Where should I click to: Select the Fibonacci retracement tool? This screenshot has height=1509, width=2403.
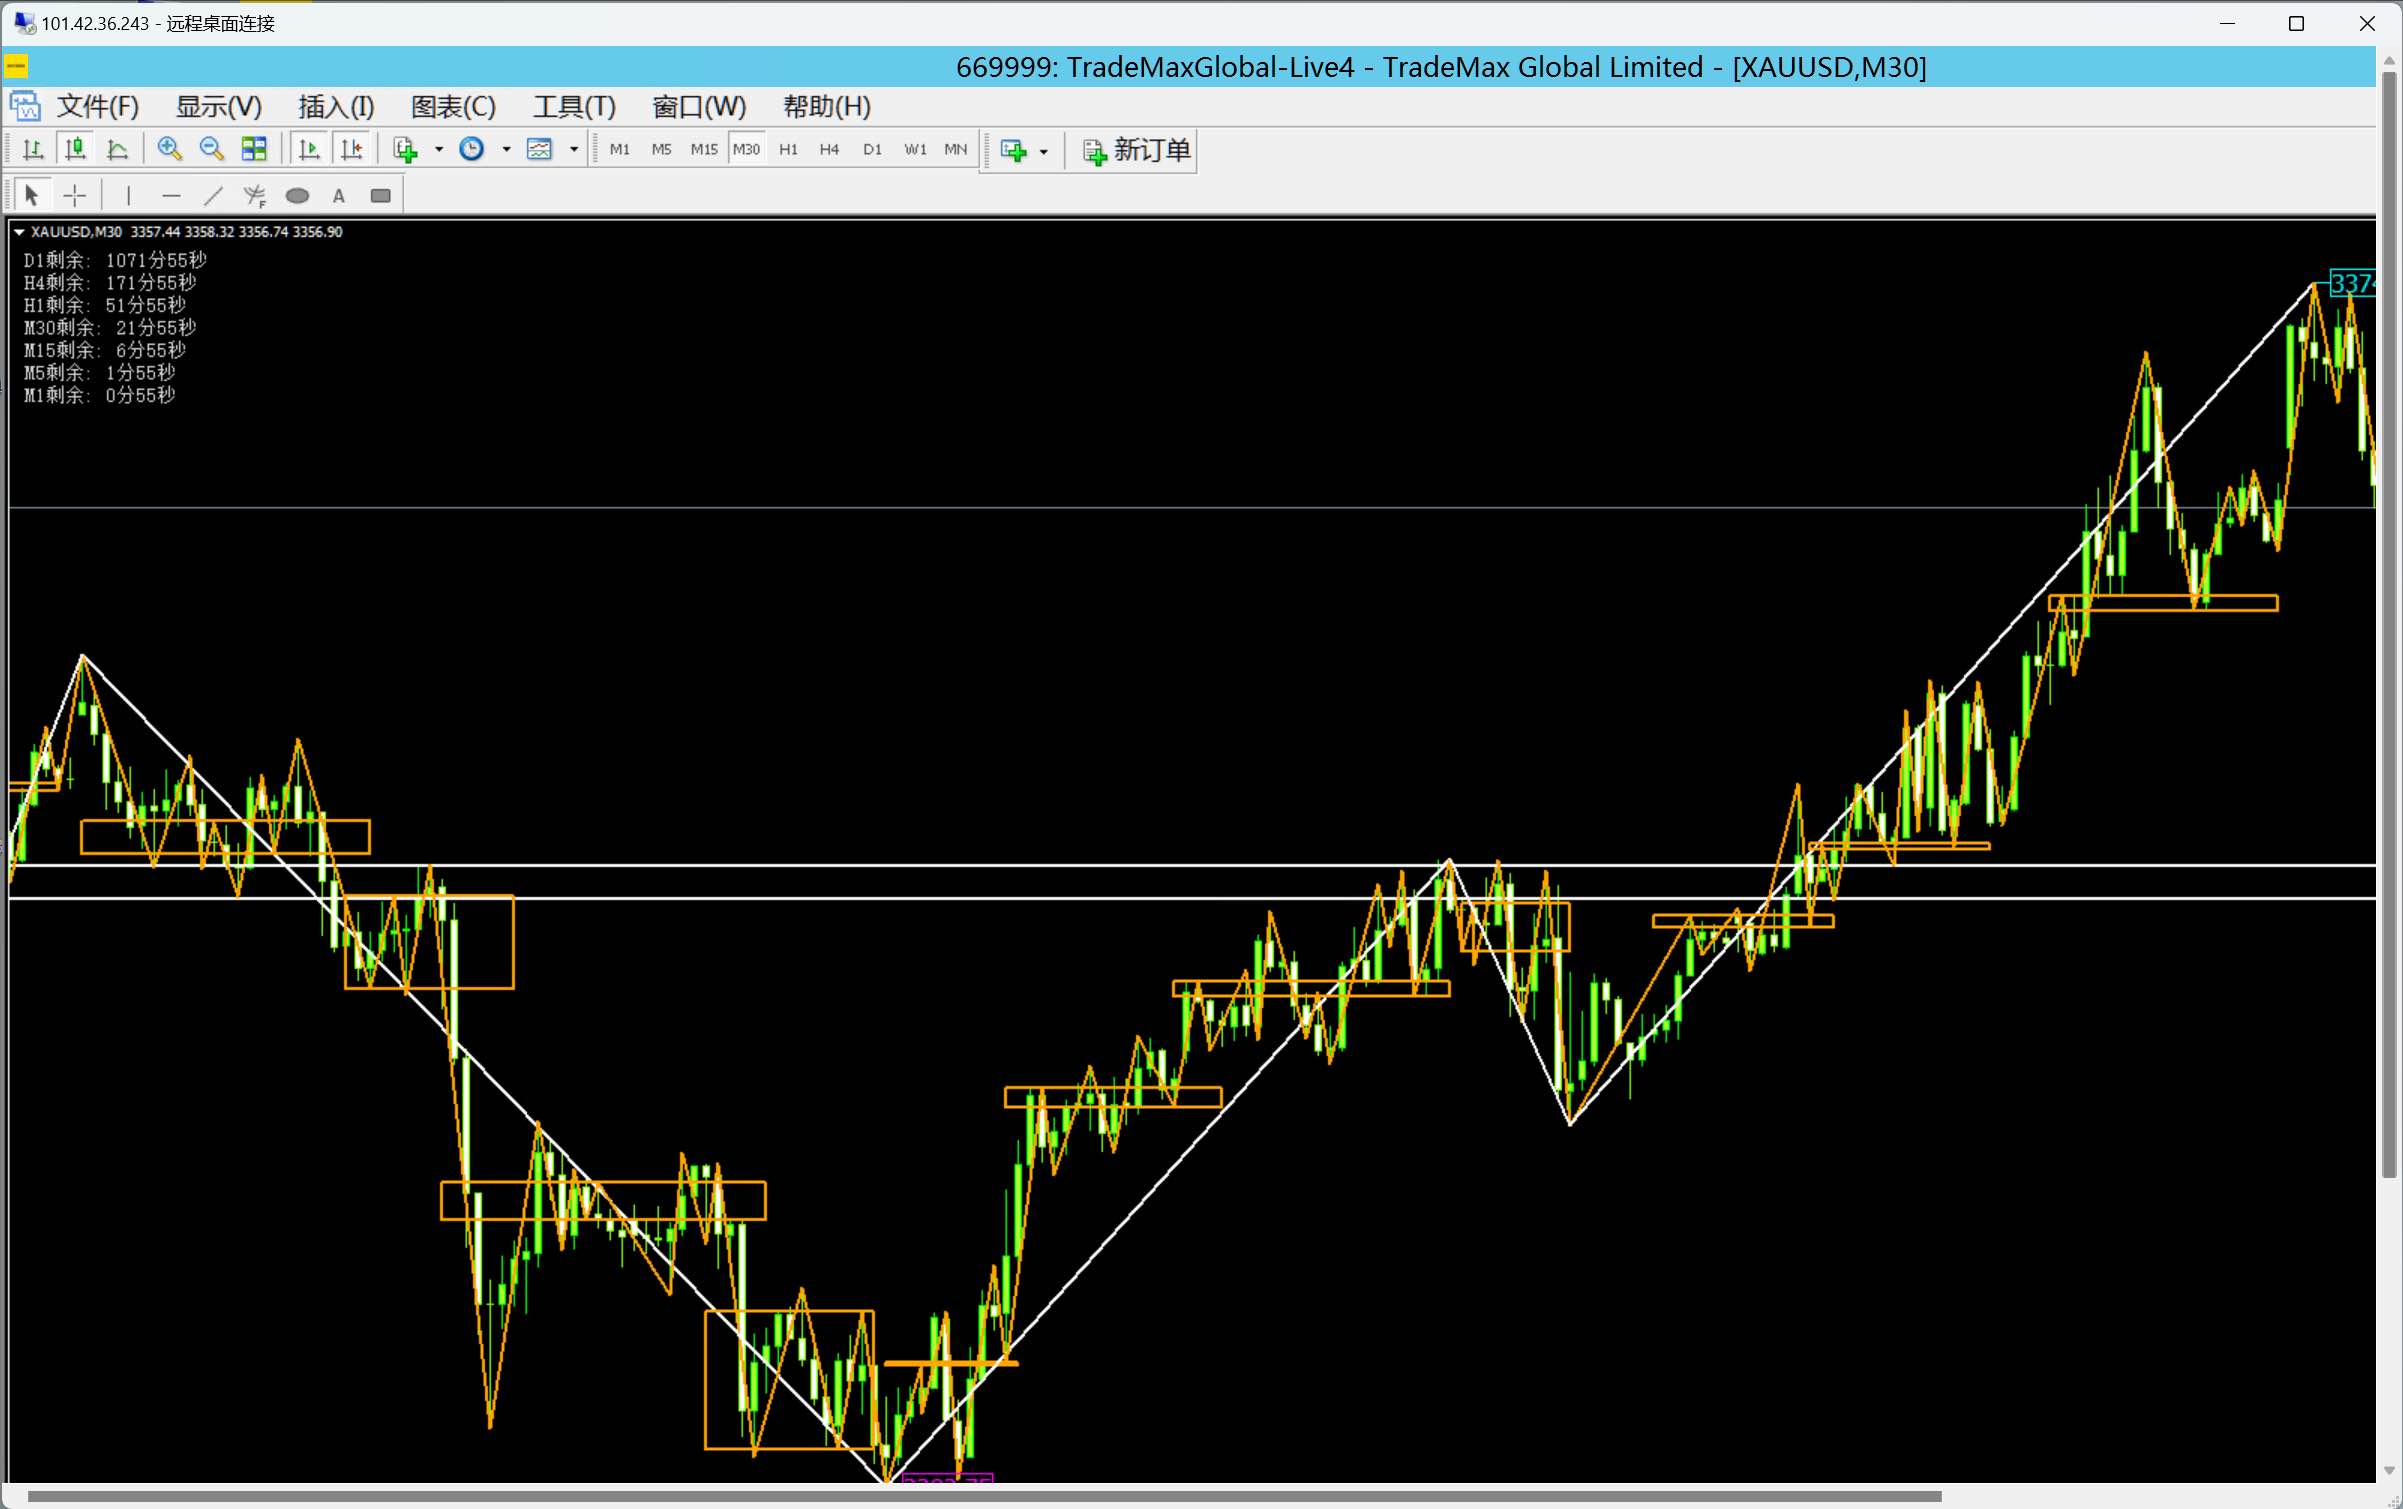[x=255, y=196]
